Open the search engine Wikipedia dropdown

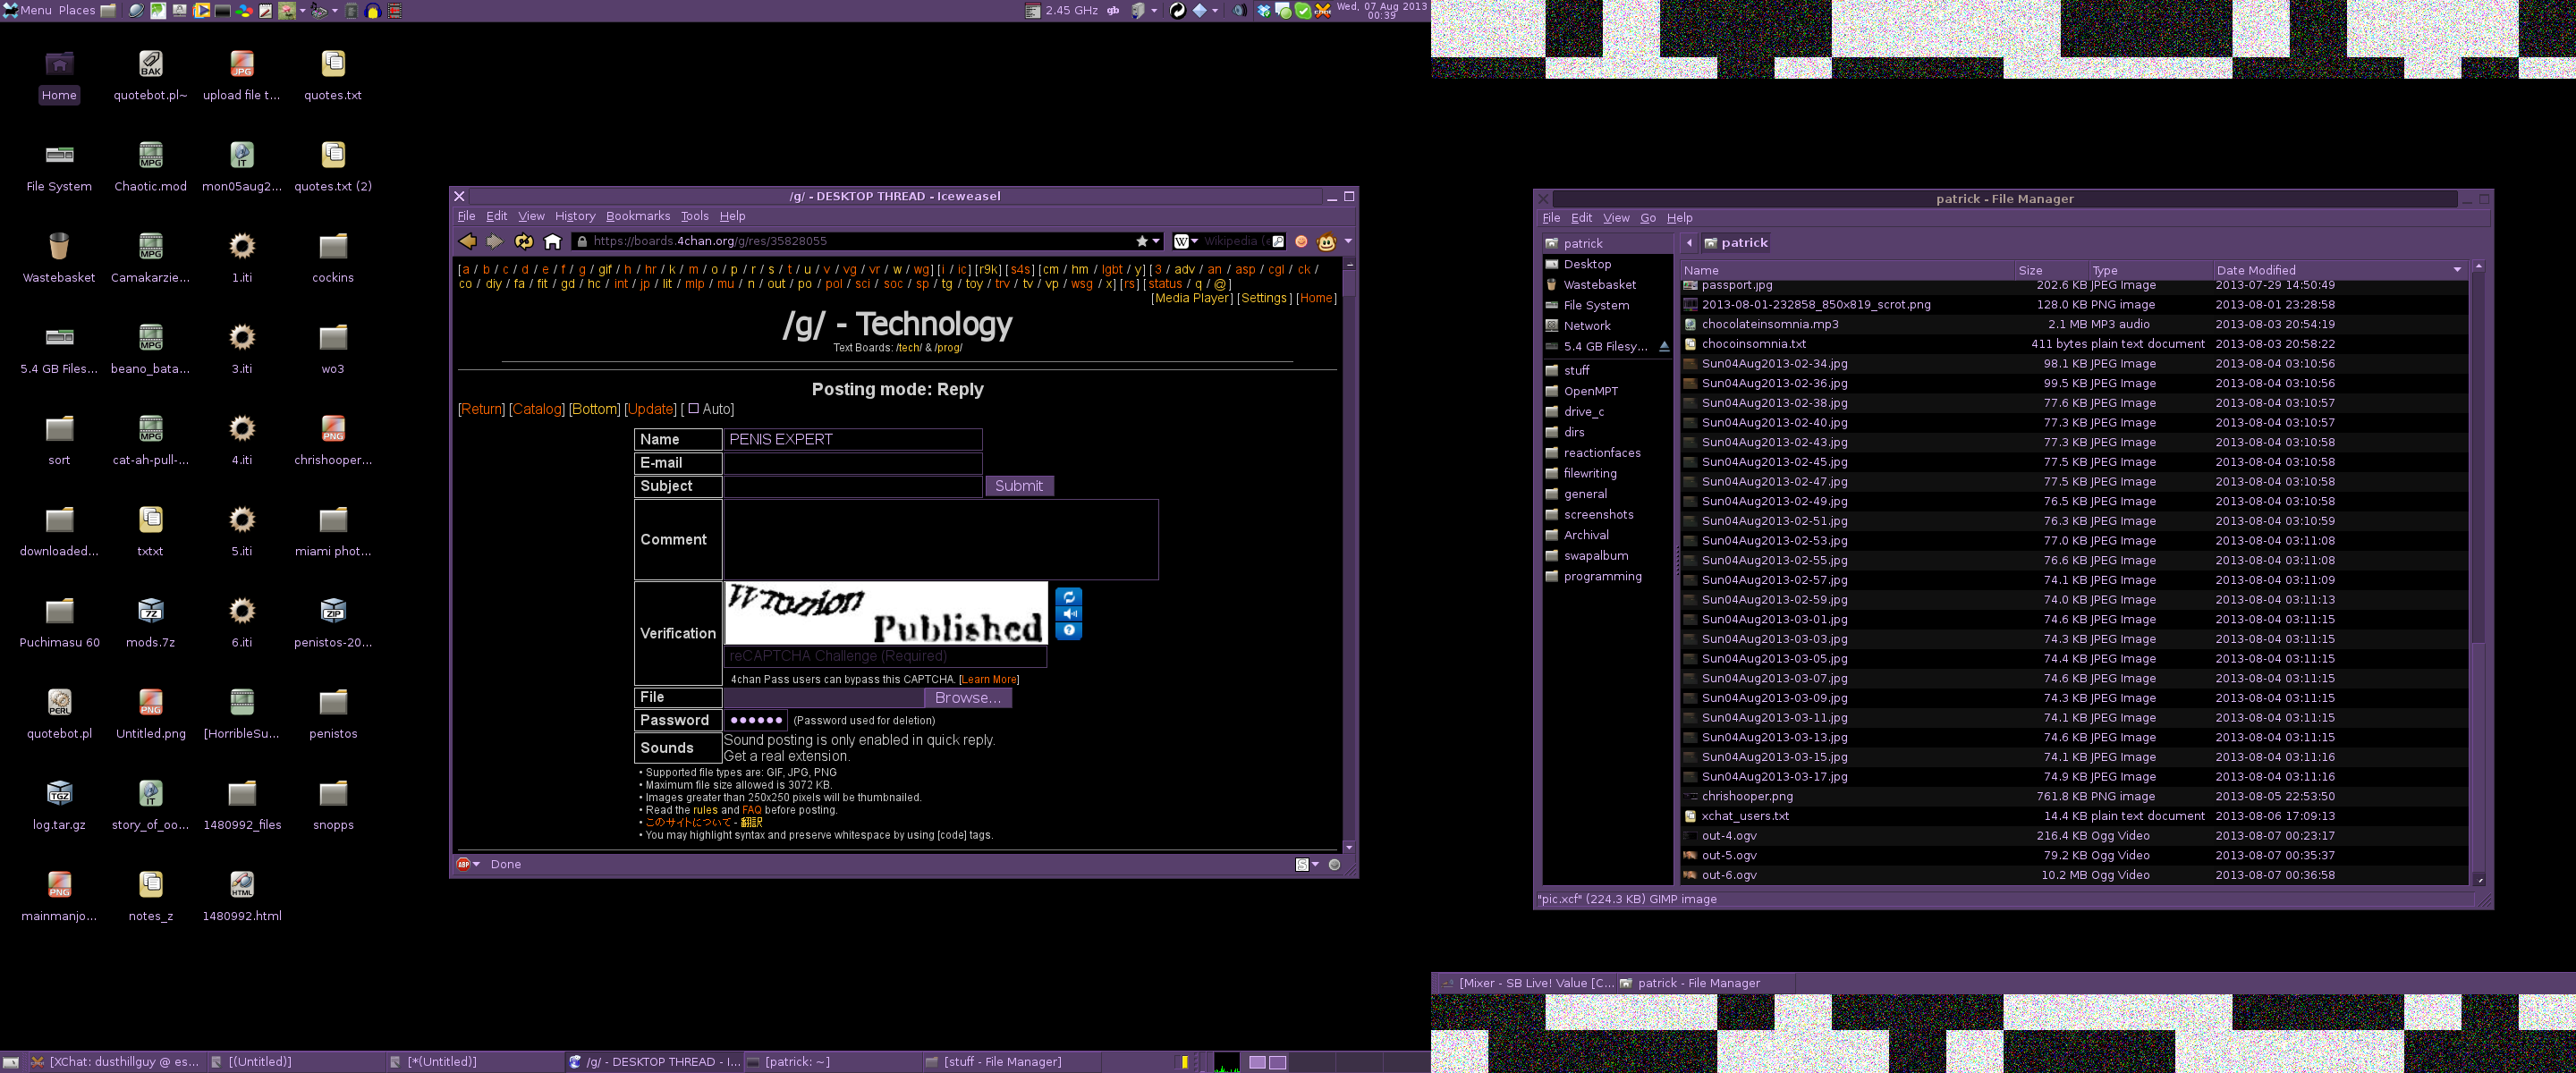click(x=1195, y=241)
